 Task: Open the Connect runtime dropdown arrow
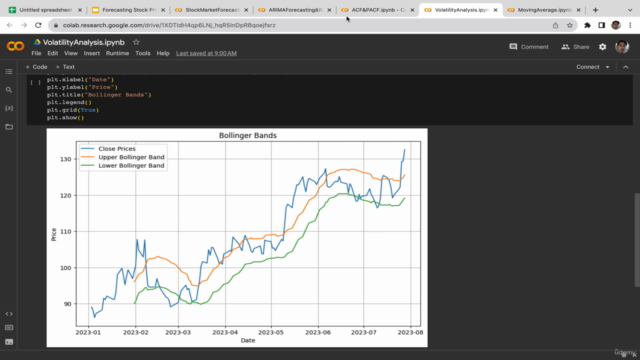point(607,67)
